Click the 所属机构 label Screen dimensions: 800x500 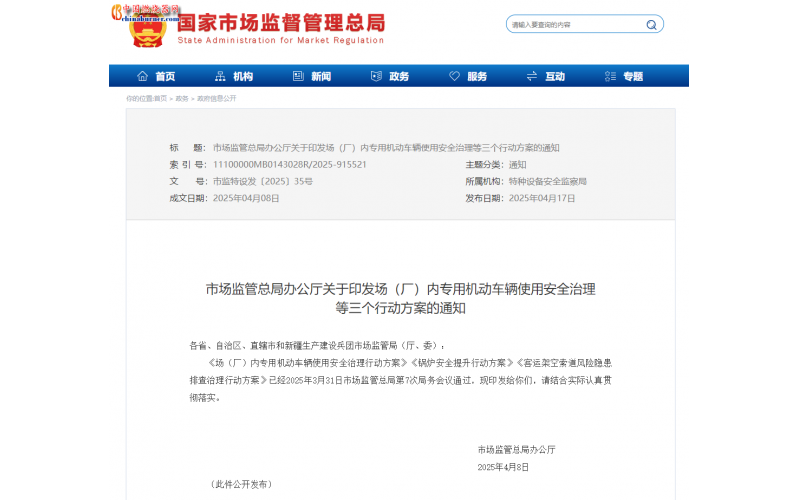coord(484,182)
